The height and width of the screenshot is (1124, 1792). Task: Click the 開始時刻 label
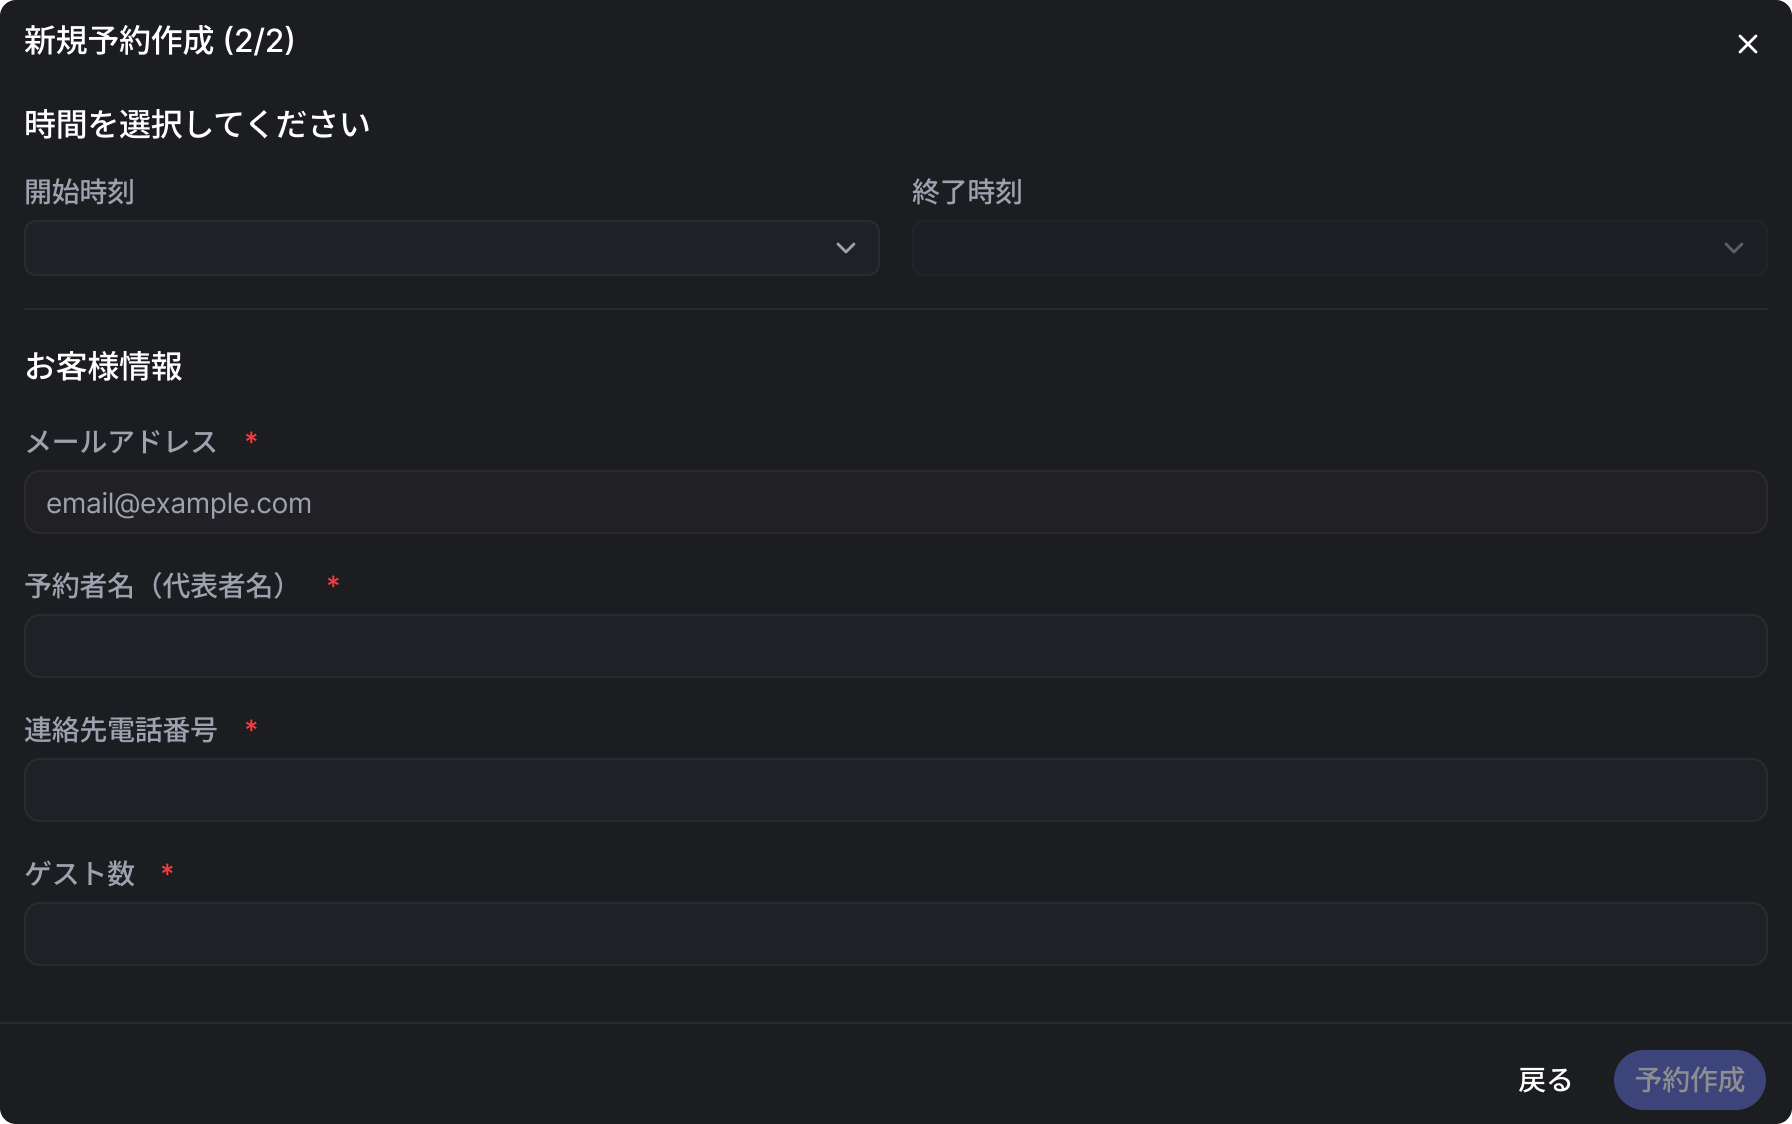pyautogui.click(x=79, y=192)
